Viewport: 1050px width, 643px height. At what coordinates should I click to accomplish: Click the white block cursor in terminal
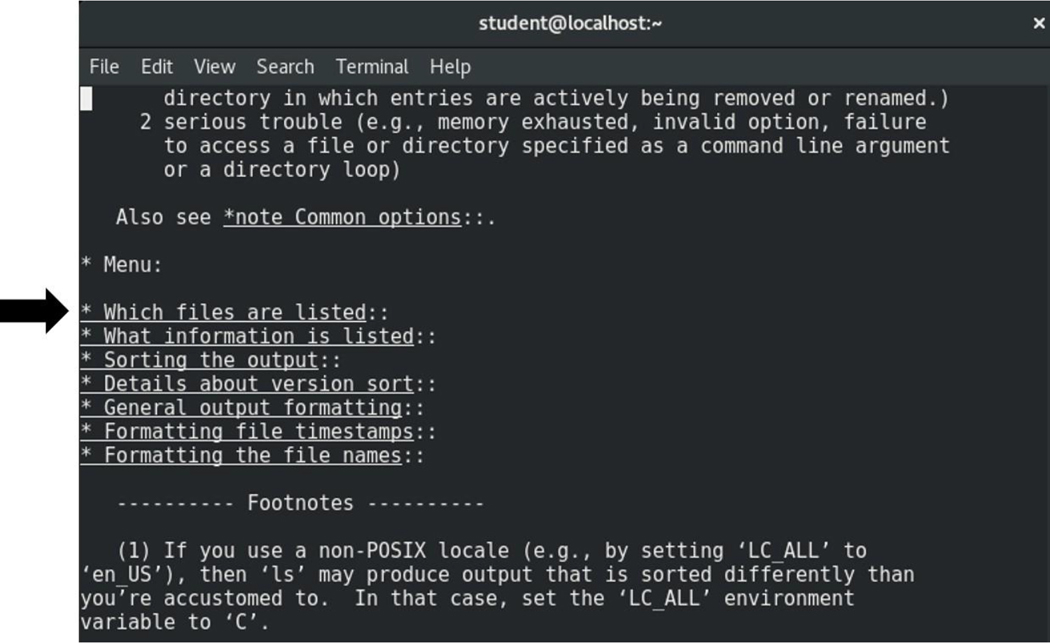tap(87, 98)
